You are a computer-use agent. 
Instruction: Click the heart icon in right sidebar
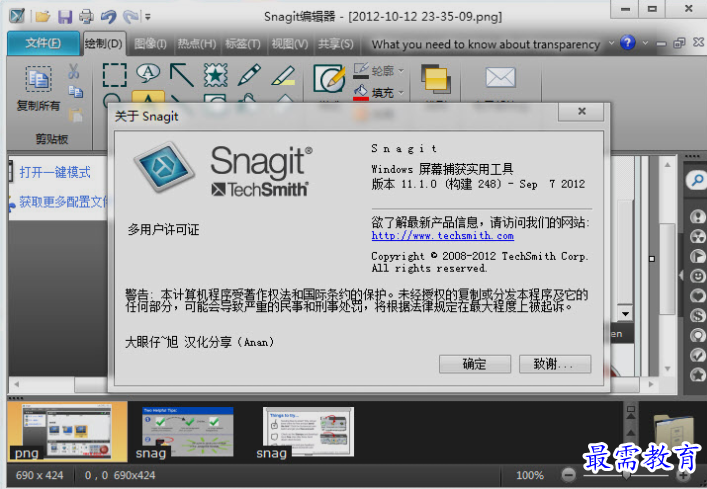pos(698,296)
